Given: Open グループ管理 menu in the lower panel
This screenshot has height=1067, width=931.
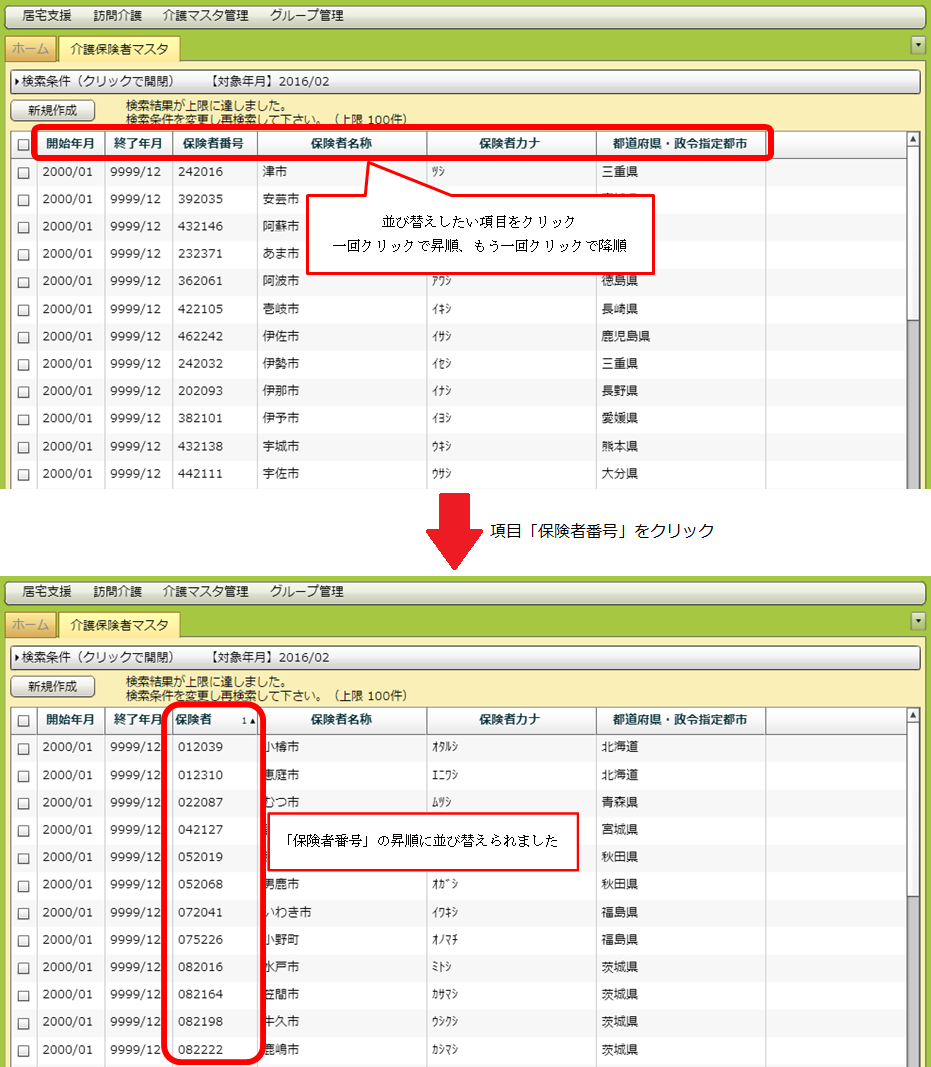Looking at the screenshot, I should [306, 592].
